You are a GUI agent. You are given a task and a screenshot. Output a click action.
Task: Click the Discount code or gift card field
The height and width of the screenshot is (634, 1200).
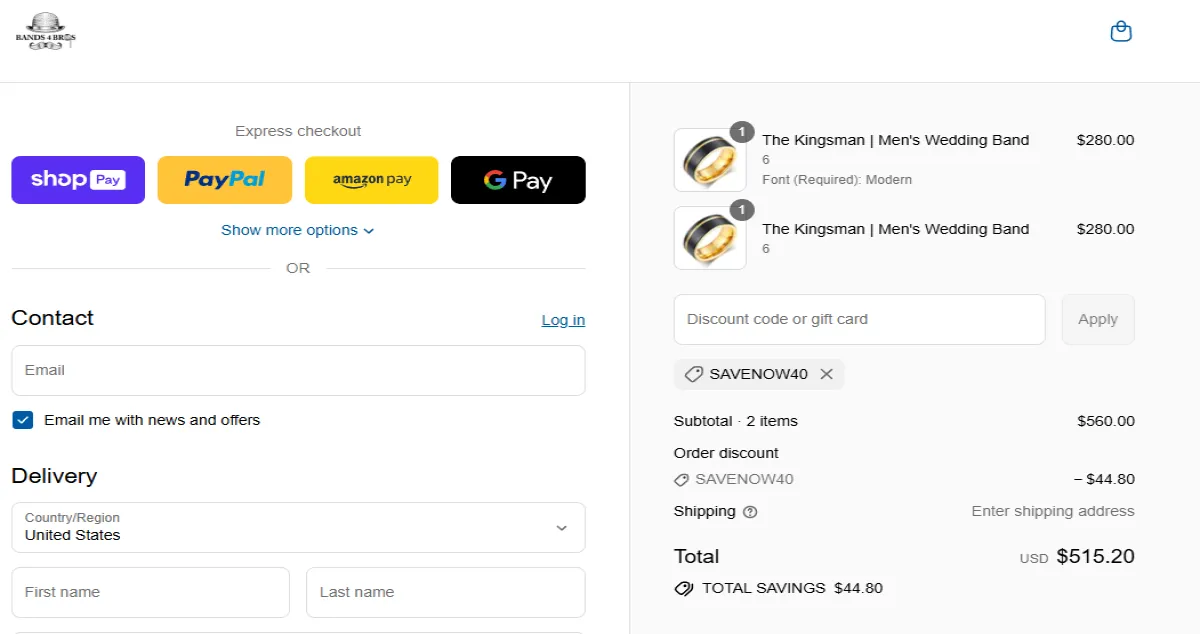[859, 319]
